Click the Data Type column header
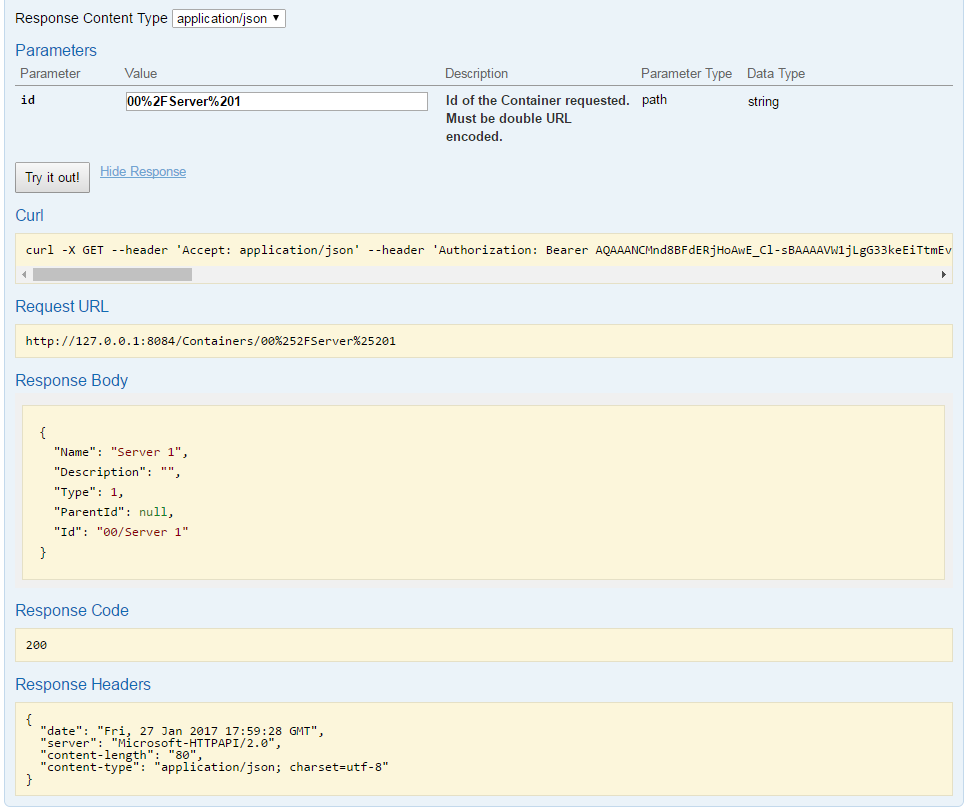Image resolution: width=972 pixels, height=812 pixels. [775, 73]
